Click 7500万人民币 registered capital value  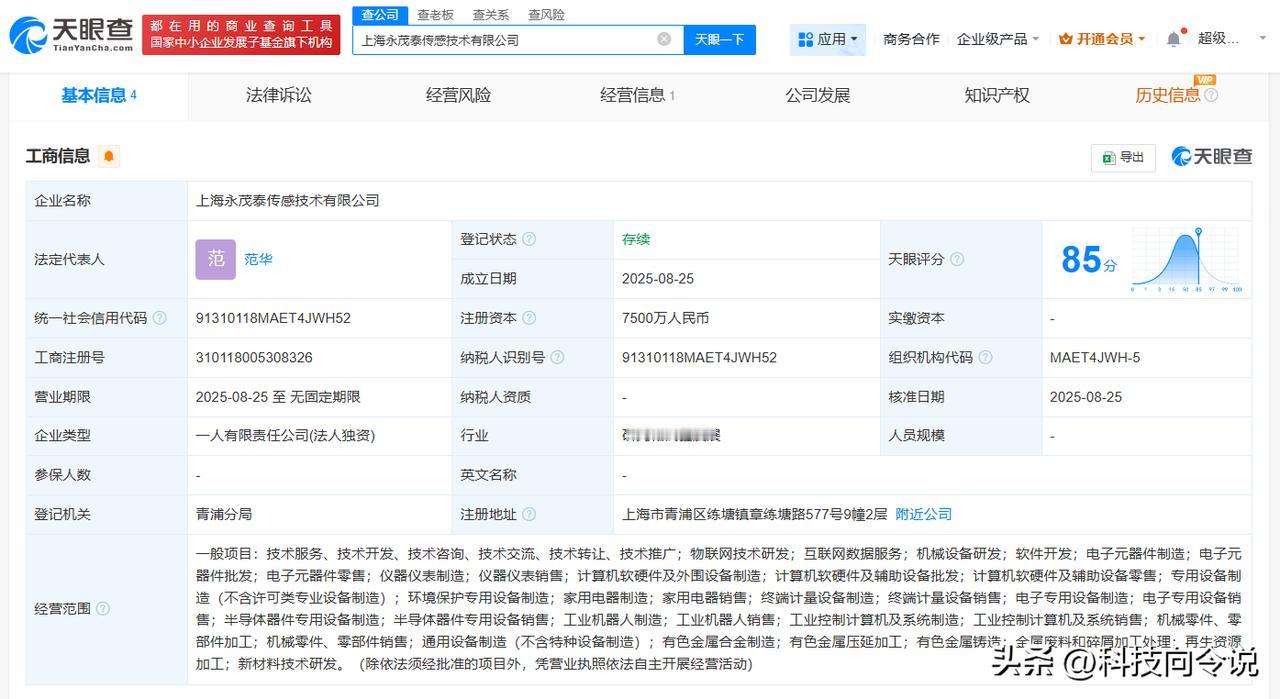(x=665, y=318)
